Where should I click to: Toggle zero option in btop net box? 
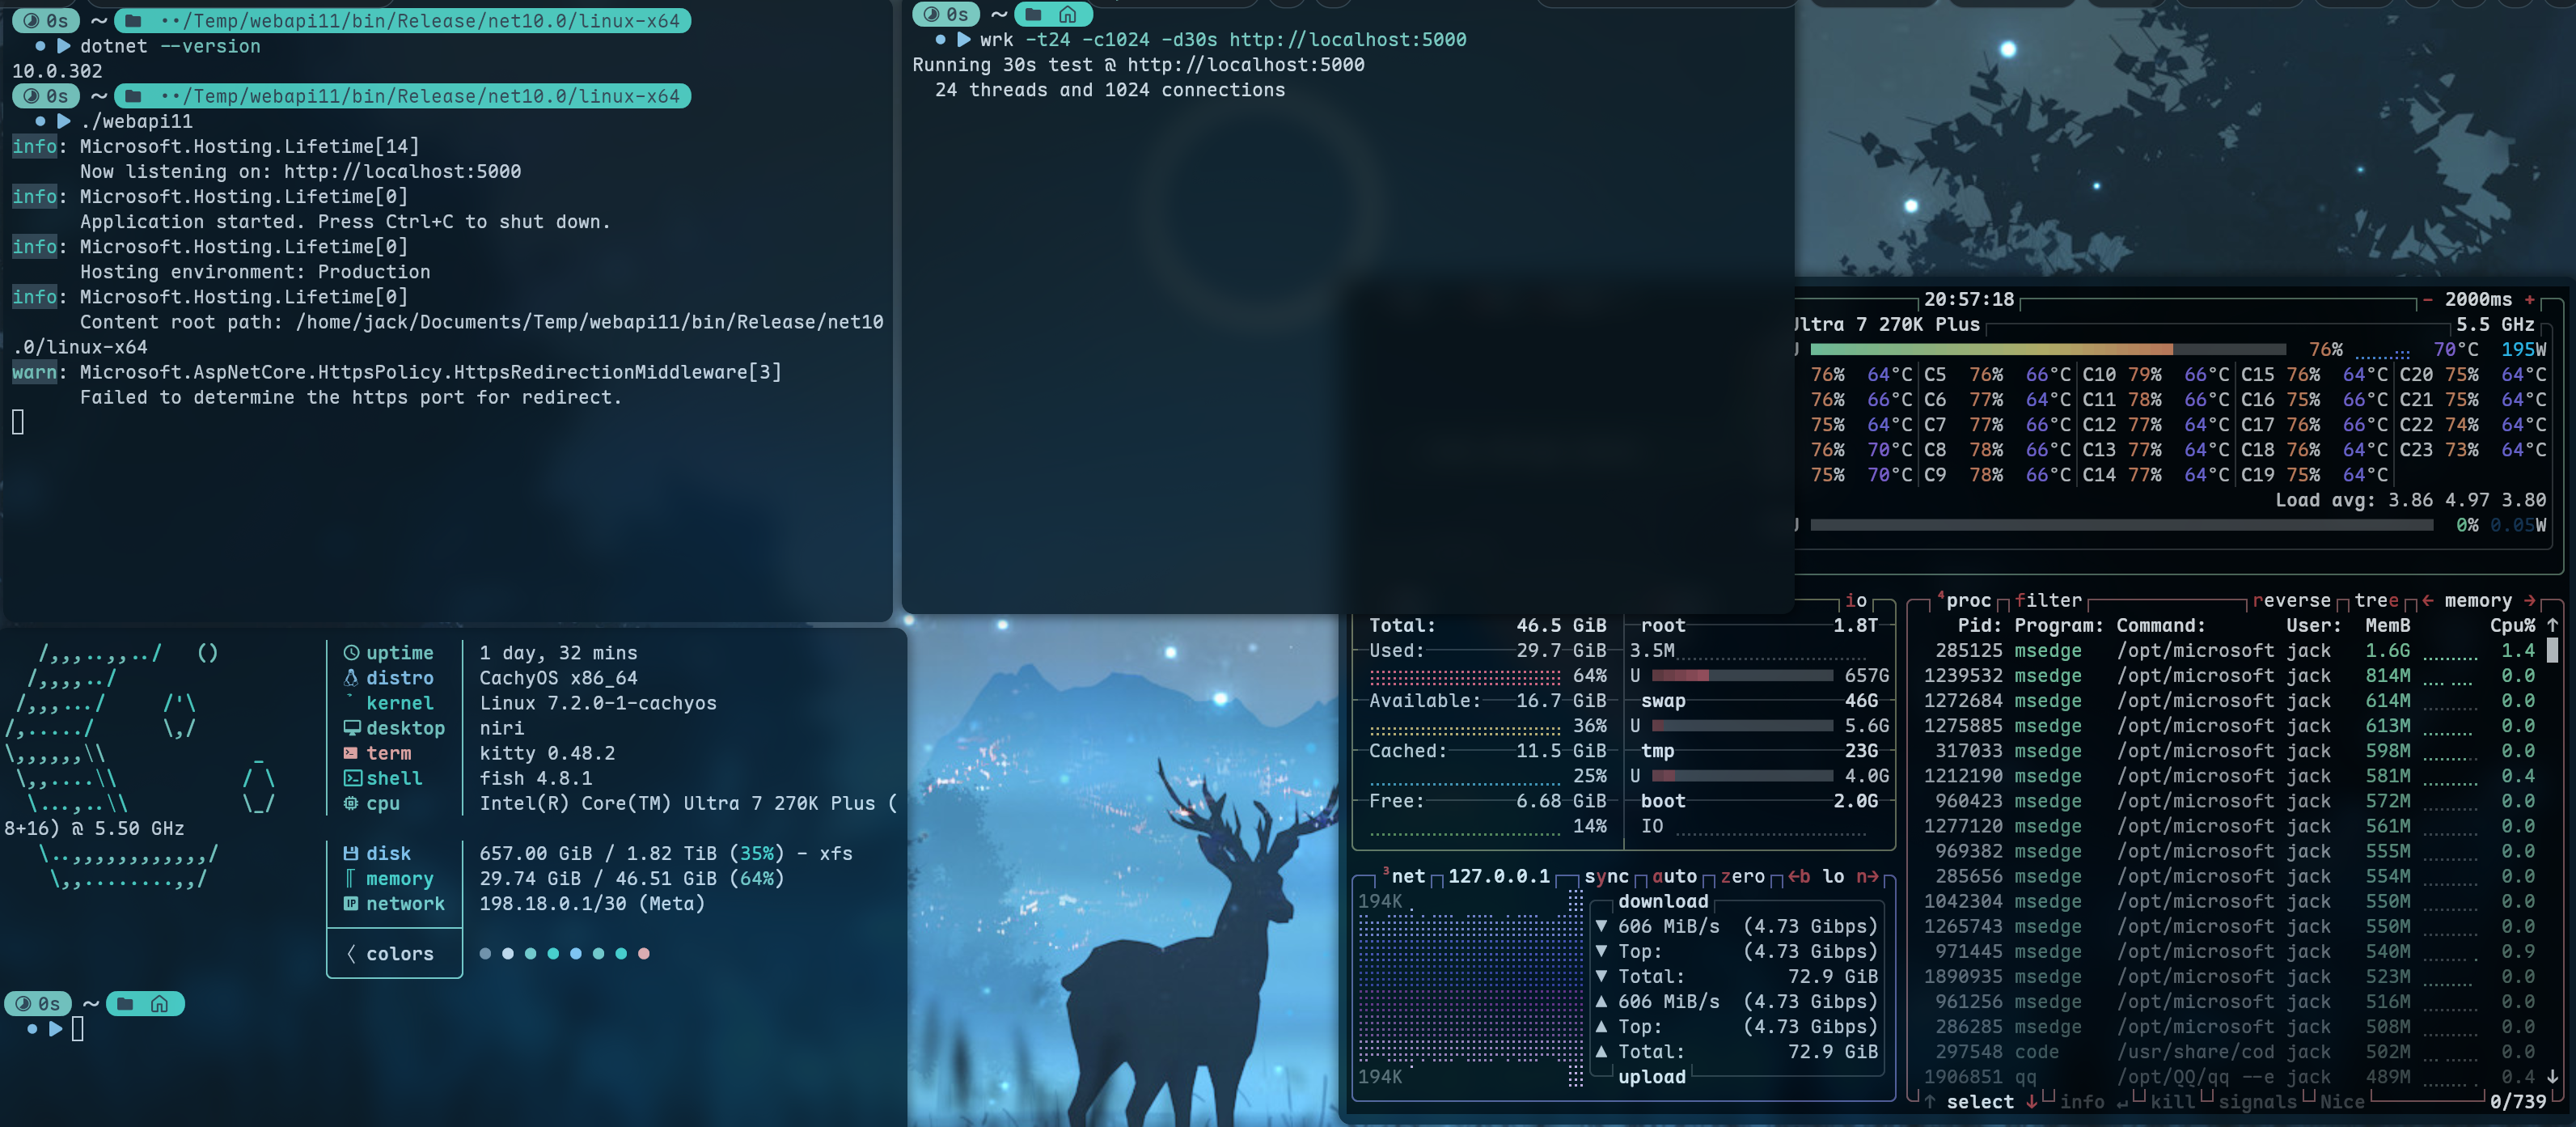point(1743,876)
